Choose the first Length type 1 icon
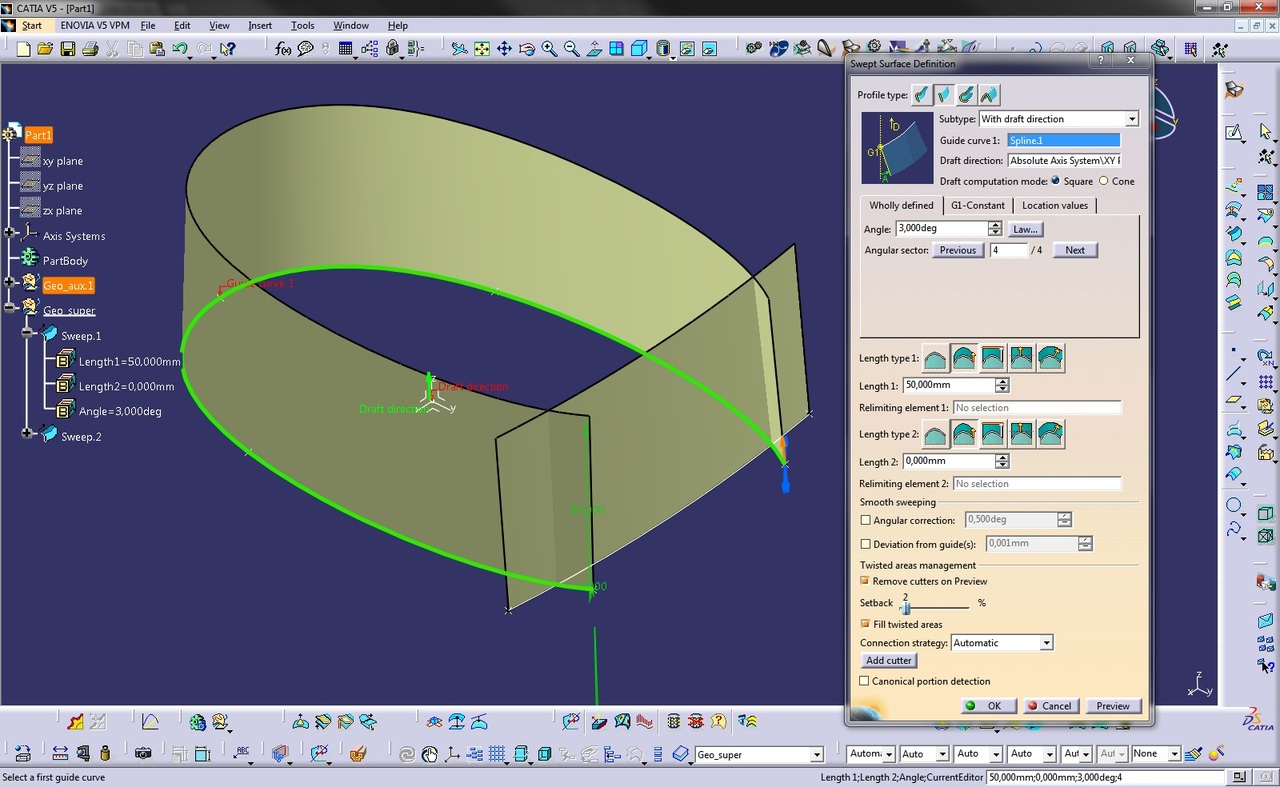Screen dimensions: 1280x787 pyautogui.click(x=935, y=358)
